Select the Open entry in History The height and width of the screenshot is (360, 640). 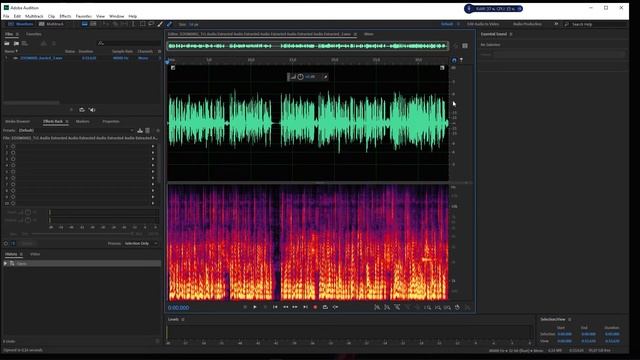82,264
